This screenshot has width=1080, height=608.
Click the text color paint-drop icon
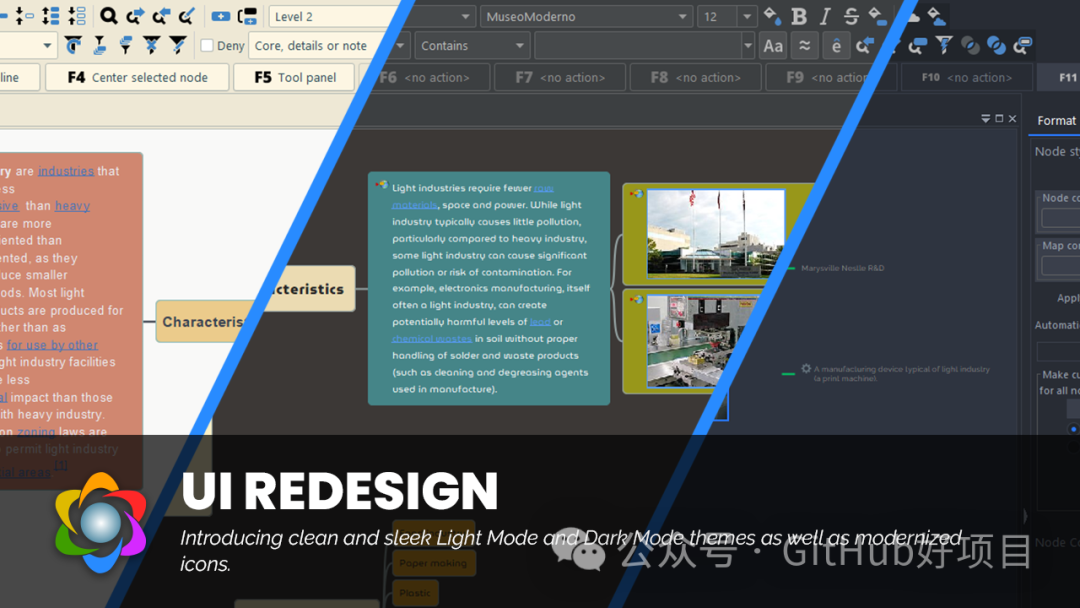coord(772,16)
